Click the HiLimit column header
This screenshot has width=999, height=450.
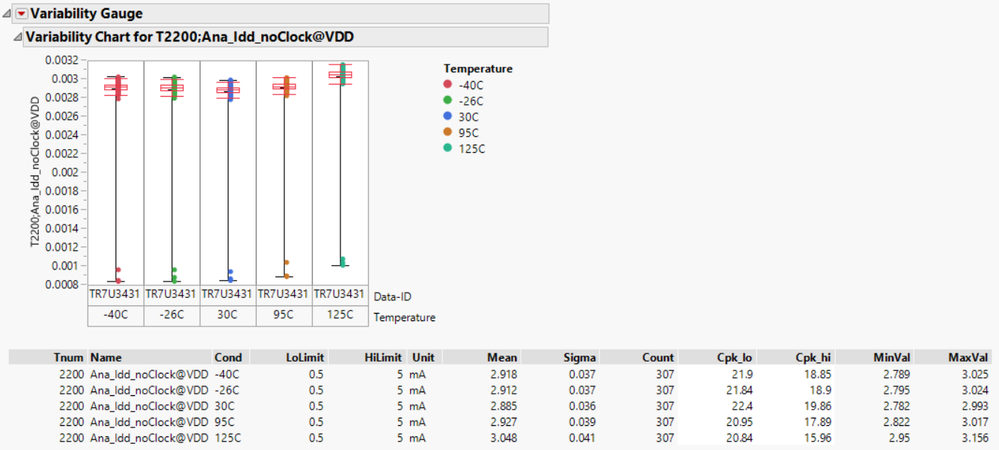click(384, 358)
